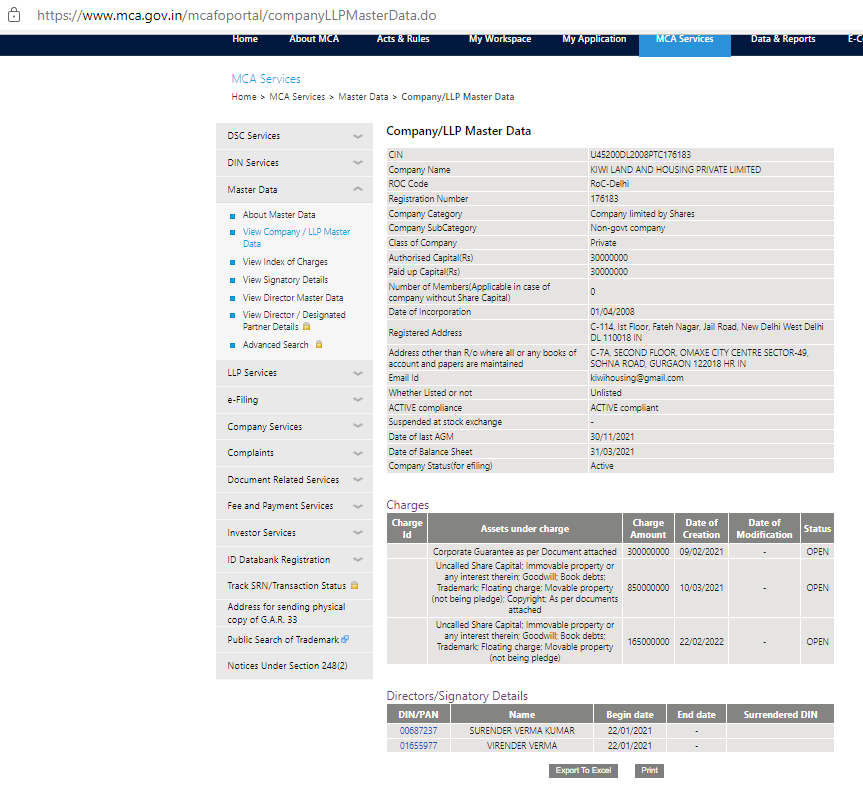Click Export To Excel button
This screenshot has width=863, height=798.
coord(583,770)
